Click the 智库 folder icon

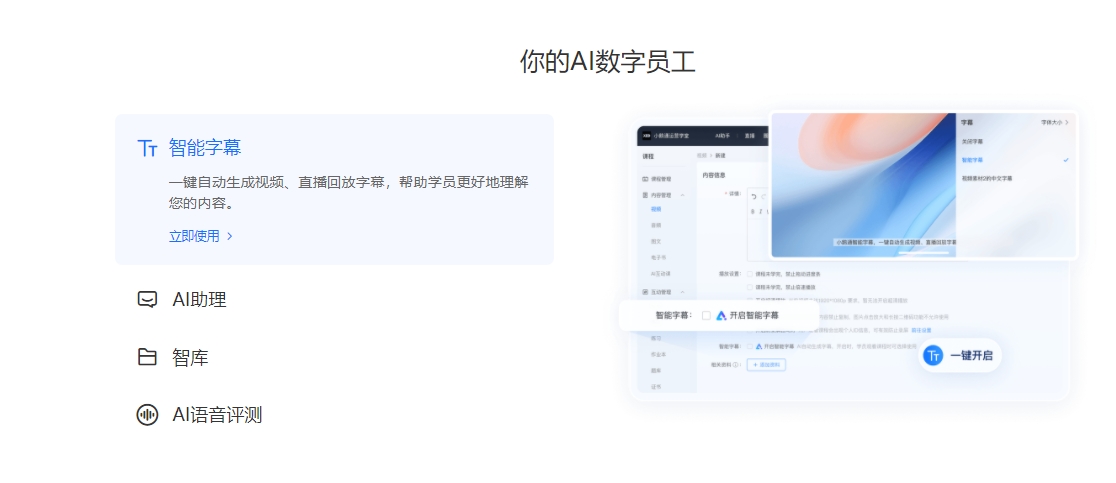[x=147, y=357]
